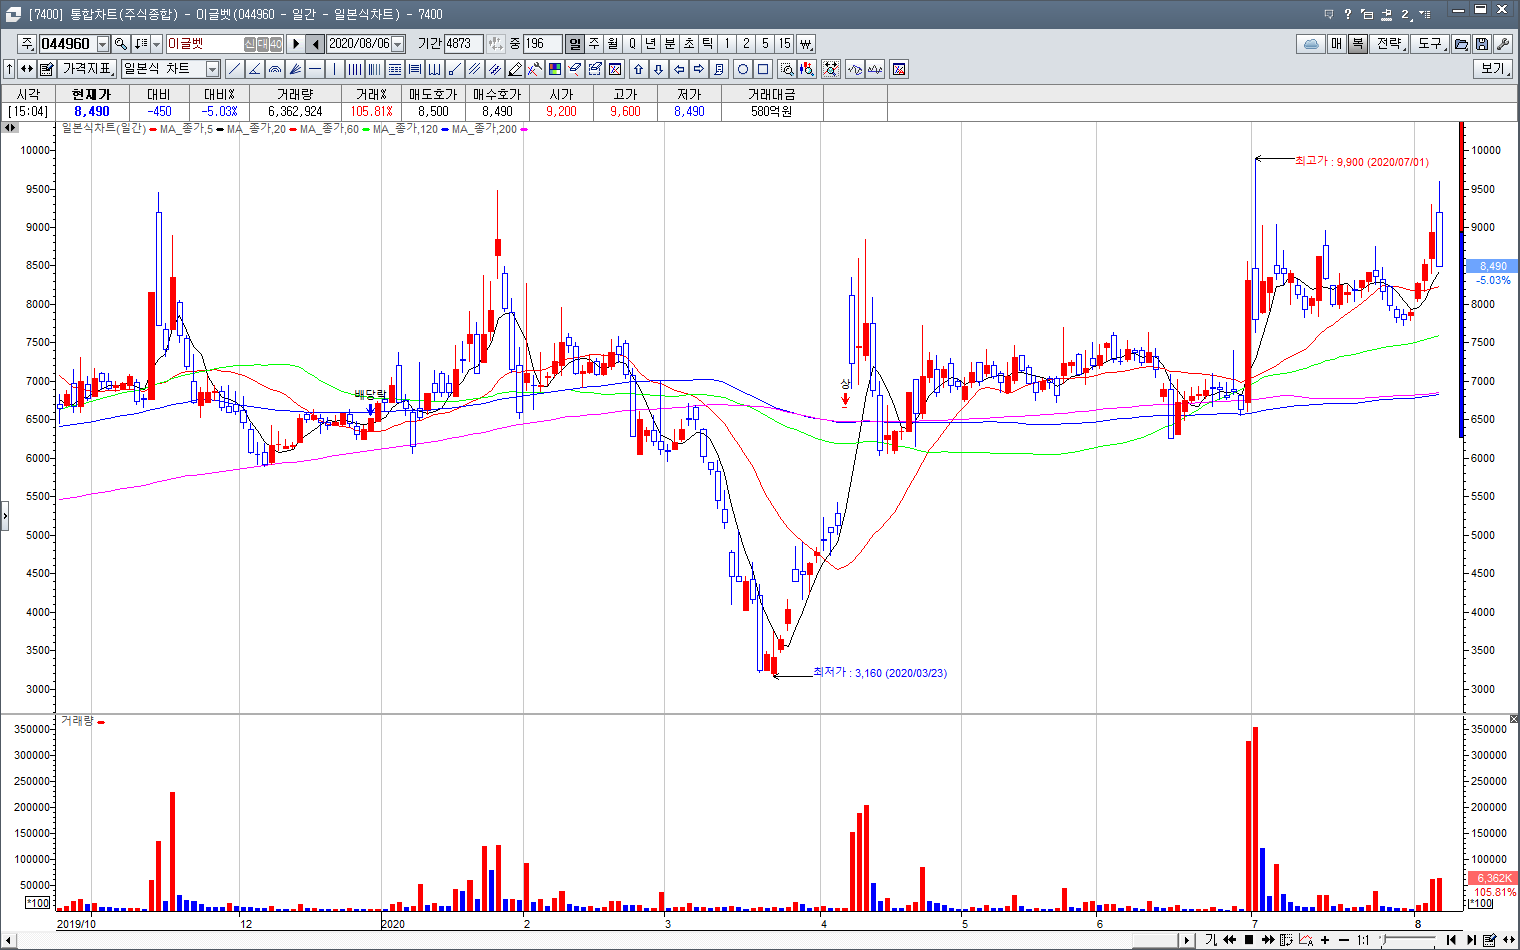Click the 기간 period input field 4873

464,44
